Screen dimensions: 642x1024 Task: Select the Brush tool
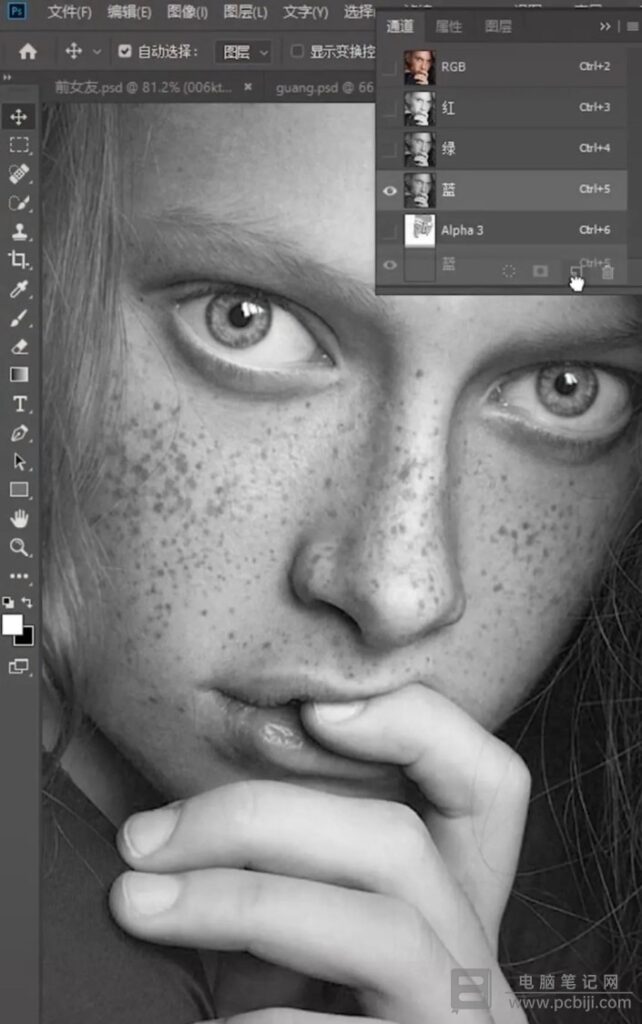[x=19, y=318]
